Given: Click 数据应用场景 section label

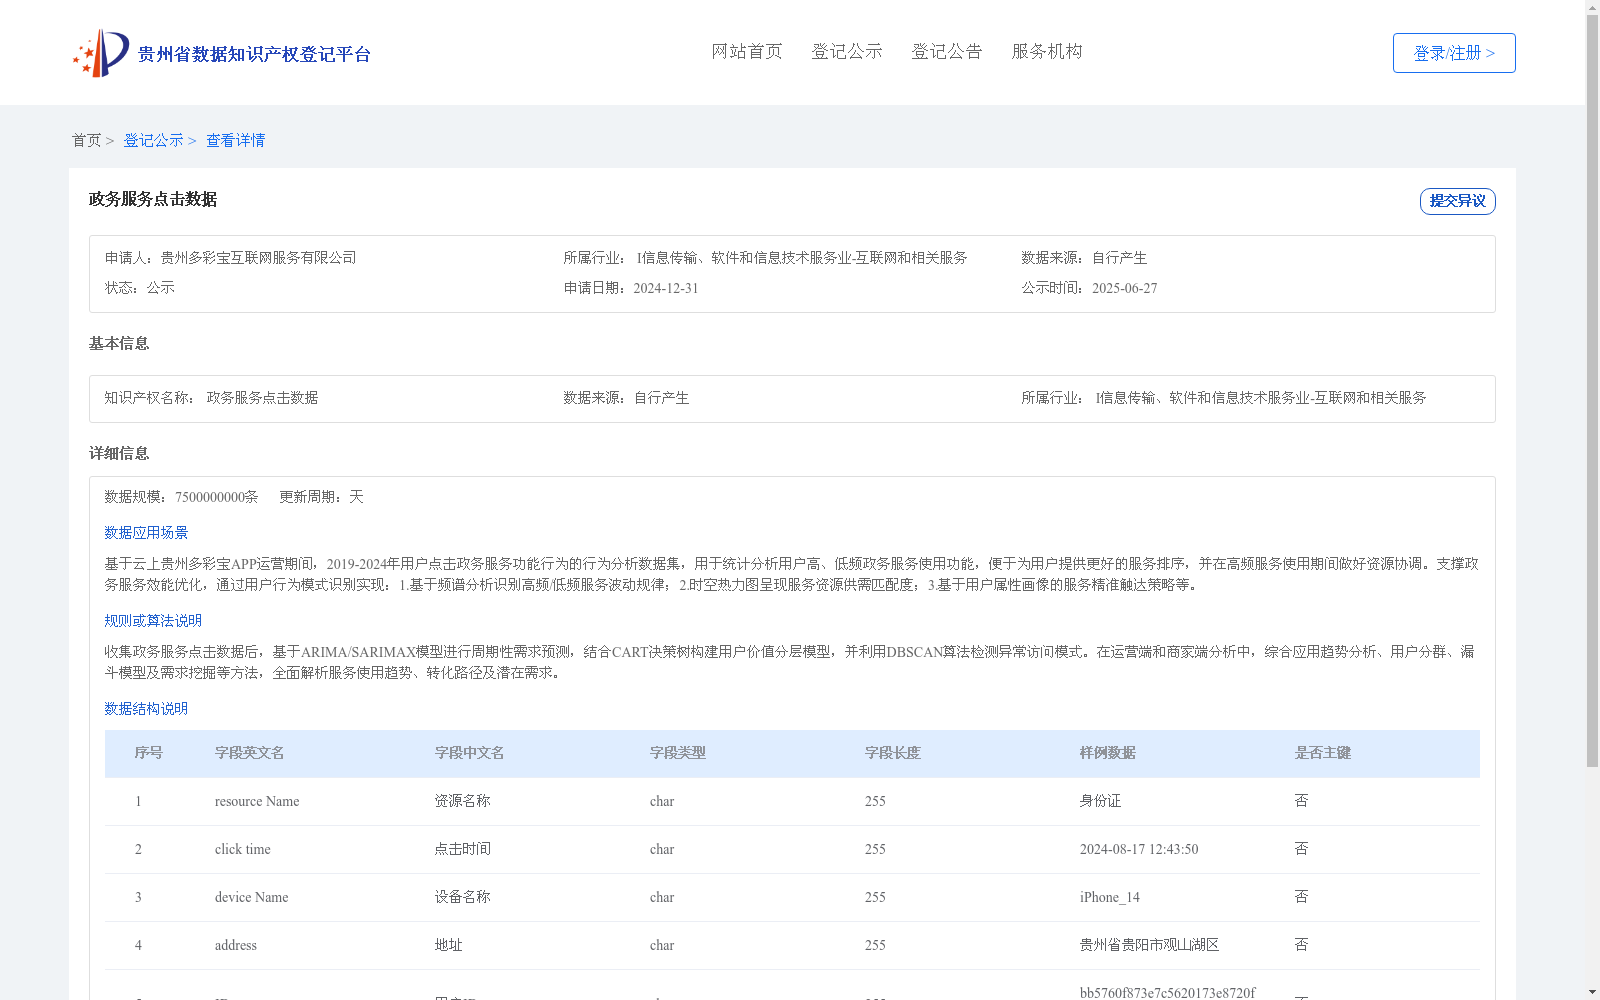Looking at the screenshot, I should point(146,533).
